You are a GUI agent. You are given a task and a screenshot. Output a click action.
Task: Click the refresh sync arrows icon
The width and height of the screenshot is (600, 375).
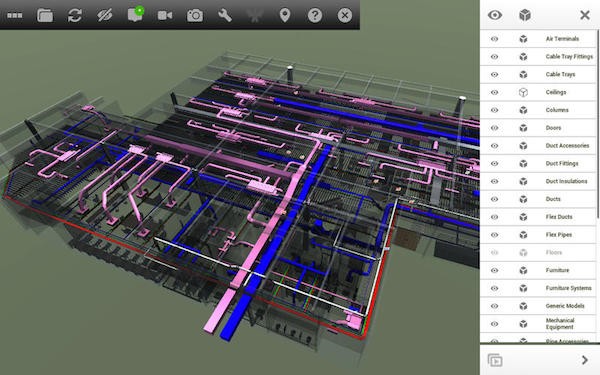(x=75, y=15)
